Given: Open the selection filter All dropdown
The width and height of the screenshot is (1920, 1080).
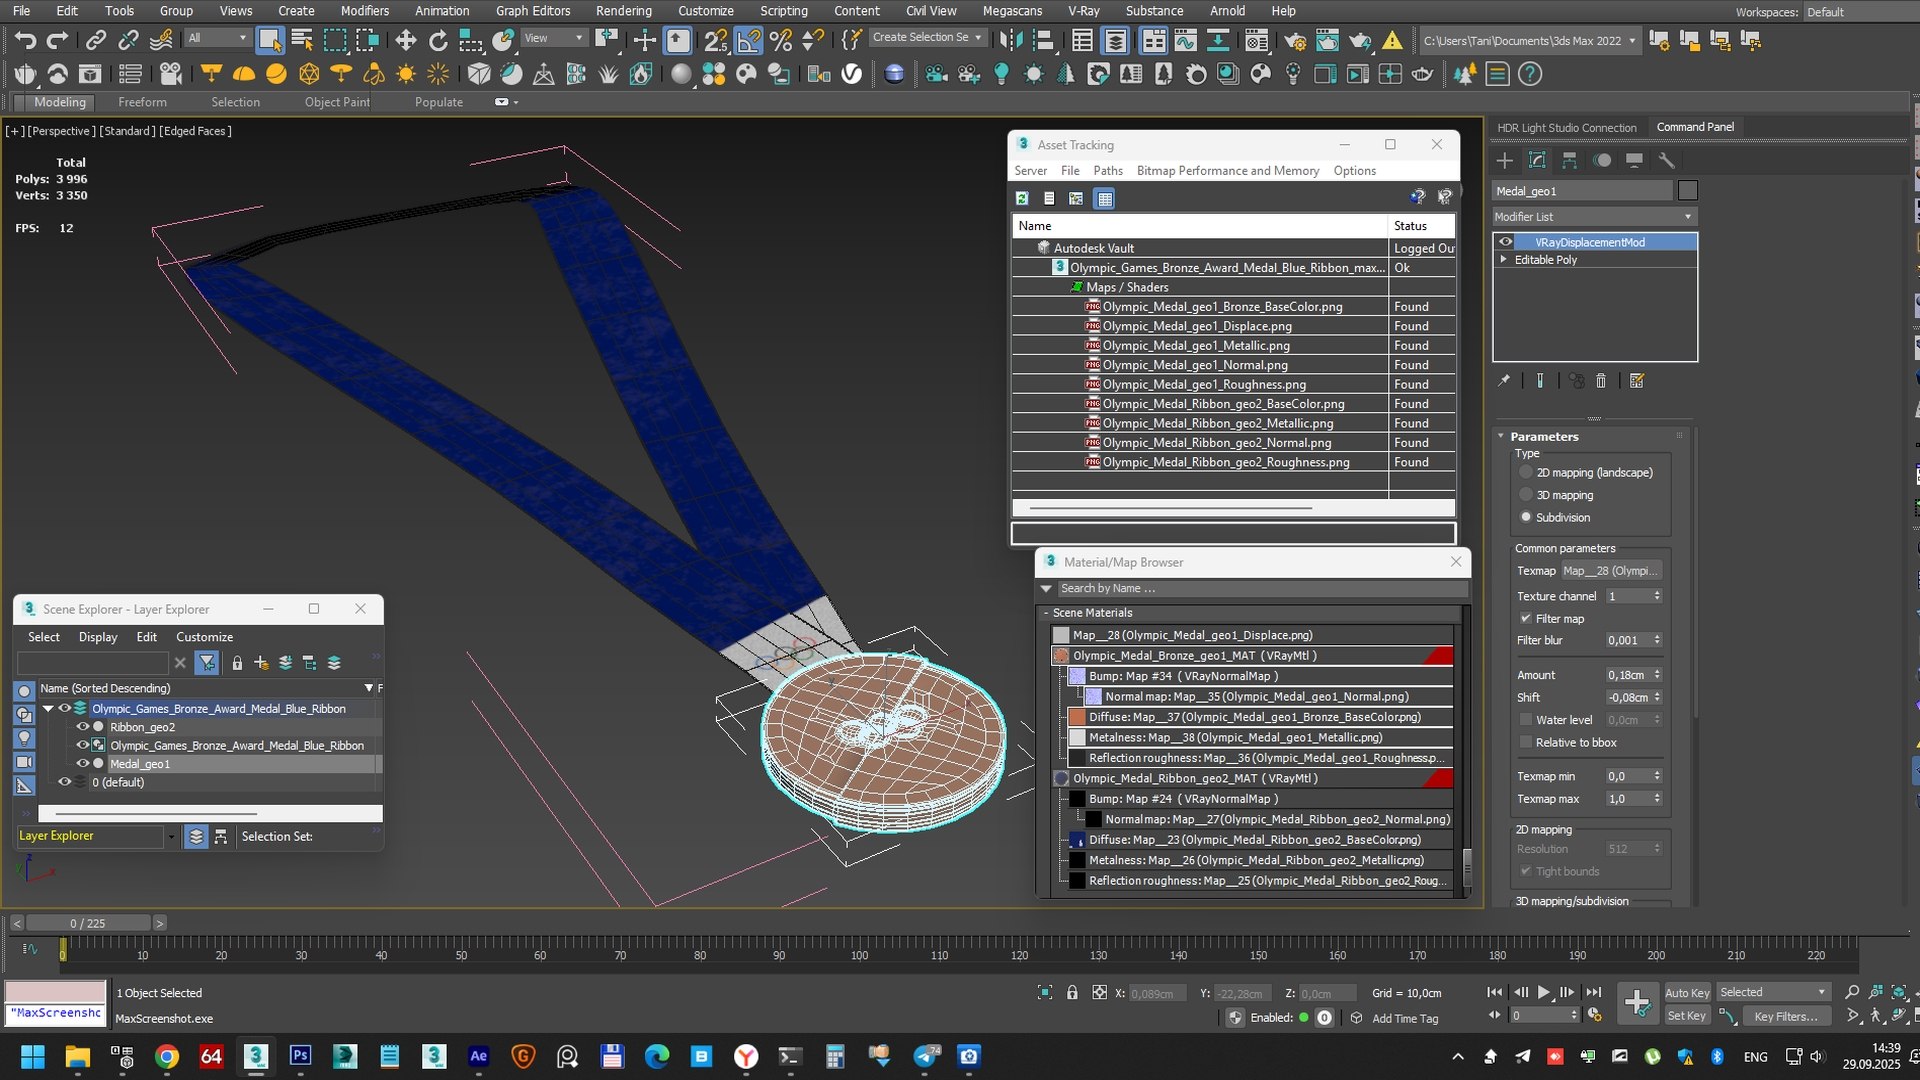Looking at the screenshot, I should pyautogui.click(x=217, y=38).
